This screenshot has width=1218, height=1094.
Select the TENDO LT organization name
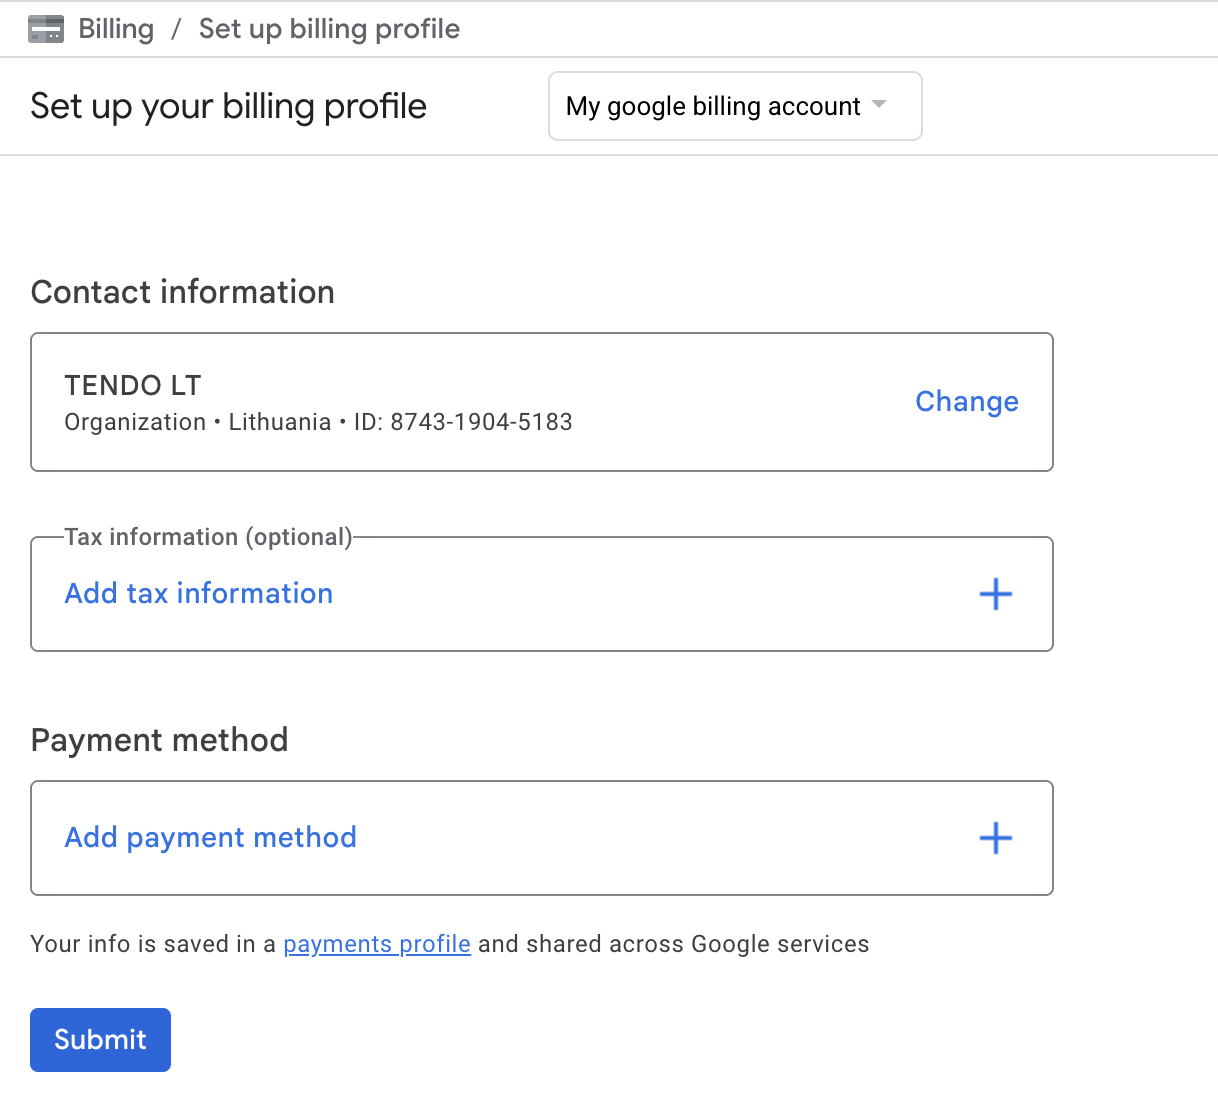click(133, 385)
